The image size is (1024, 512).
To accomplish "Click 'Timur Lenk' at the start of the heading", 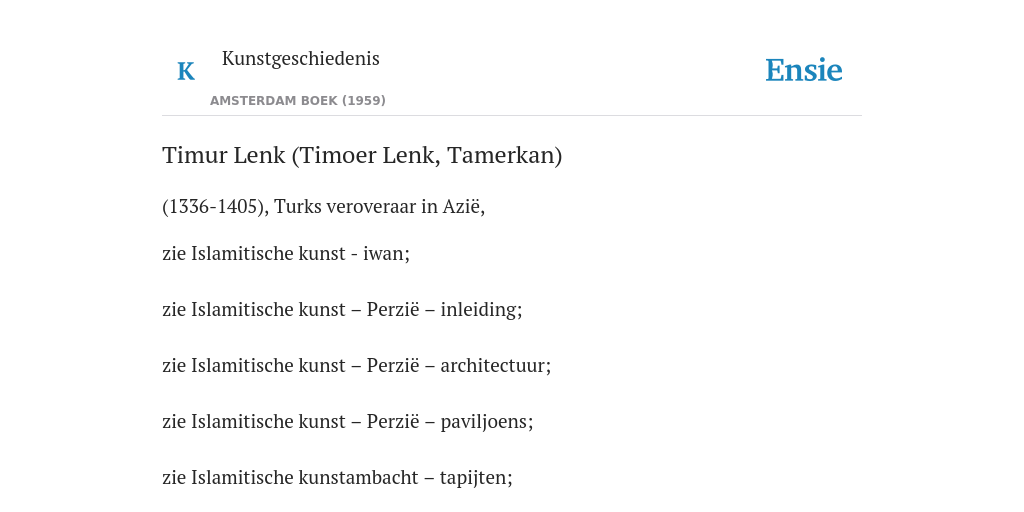I will [x=224, y=155].
